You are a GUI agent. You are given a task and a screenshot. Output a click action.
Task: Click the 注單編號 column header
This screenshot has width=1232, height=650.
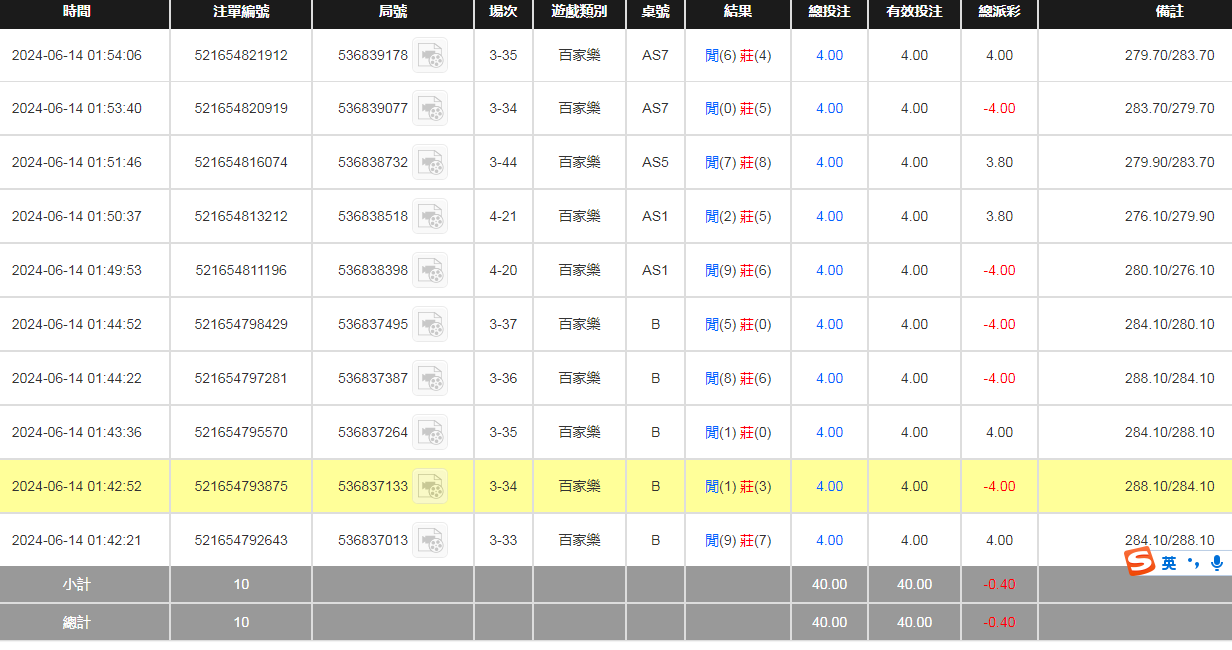(241, 12)
